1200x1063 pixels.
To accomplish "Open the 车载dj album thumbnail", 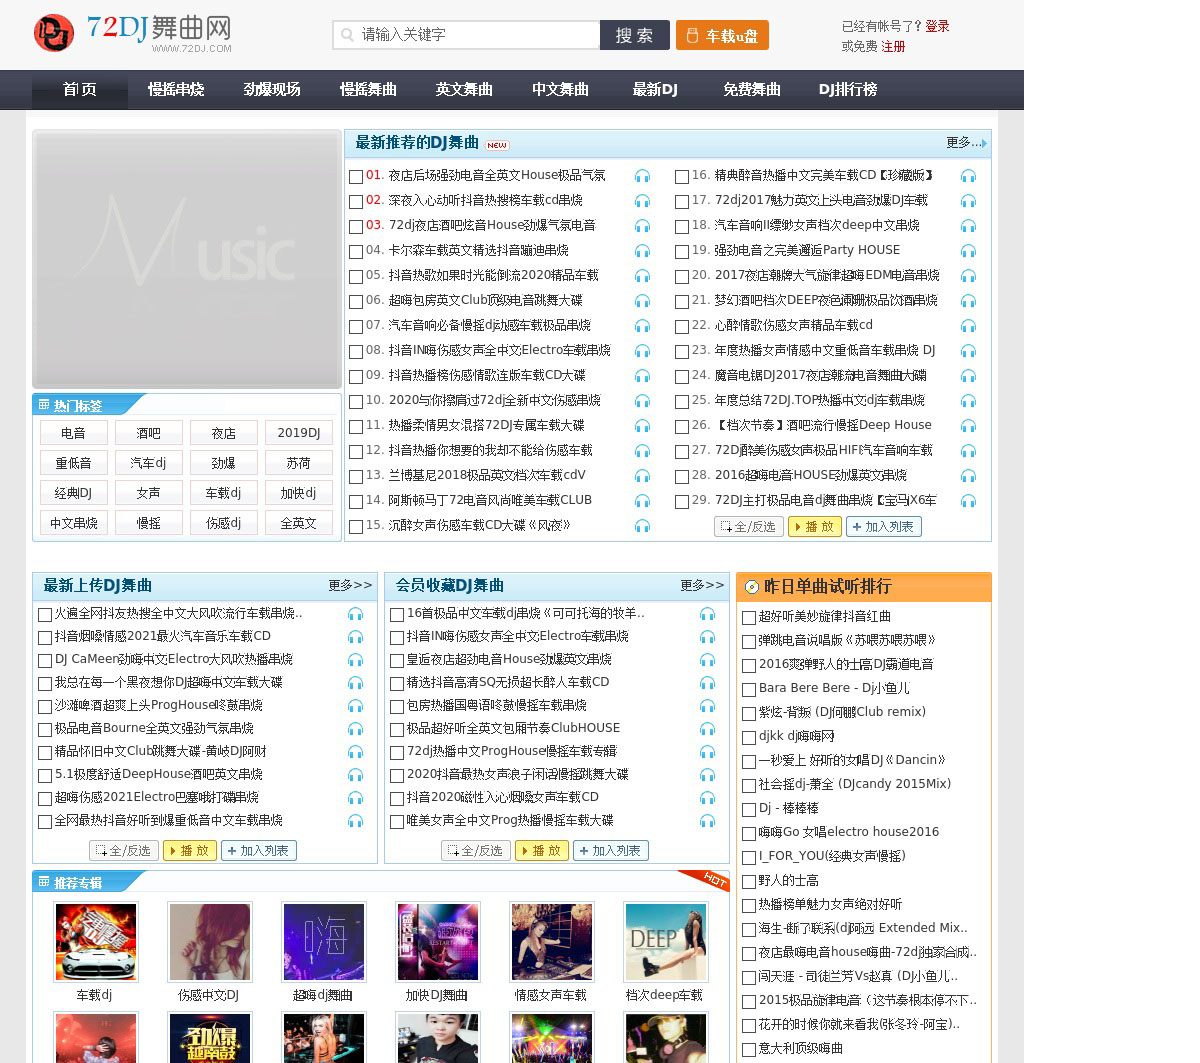I will tap(95, 942).
